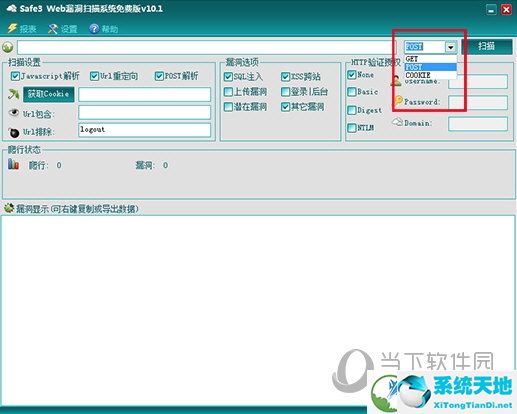
Task: Focus the Url包含 input field
Action: (x=144, y=112)
